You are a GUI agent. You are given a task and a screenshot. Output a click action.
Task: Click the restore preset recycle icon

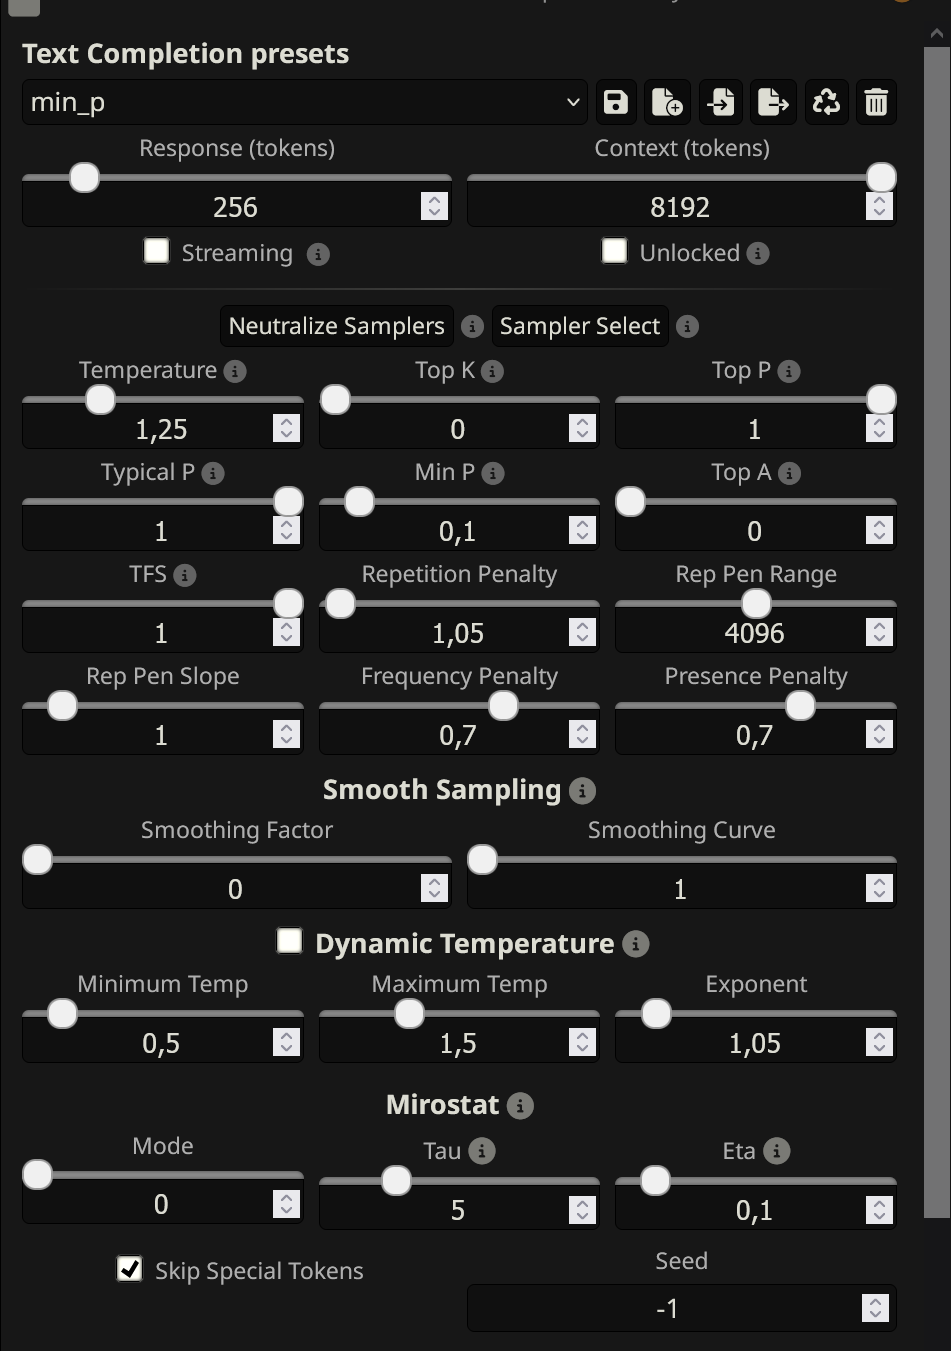point(826,102)
